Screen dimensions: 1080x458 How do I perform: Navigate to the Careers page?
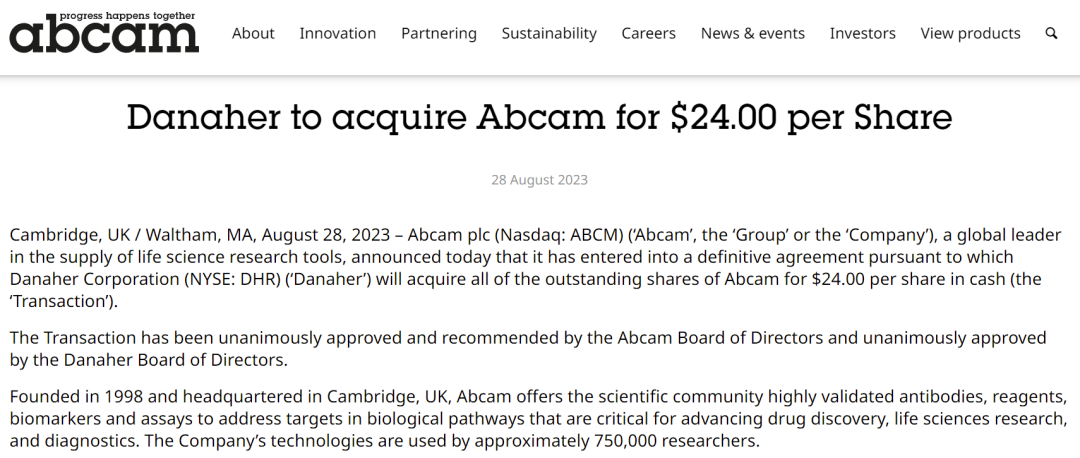tap(649, 34)
